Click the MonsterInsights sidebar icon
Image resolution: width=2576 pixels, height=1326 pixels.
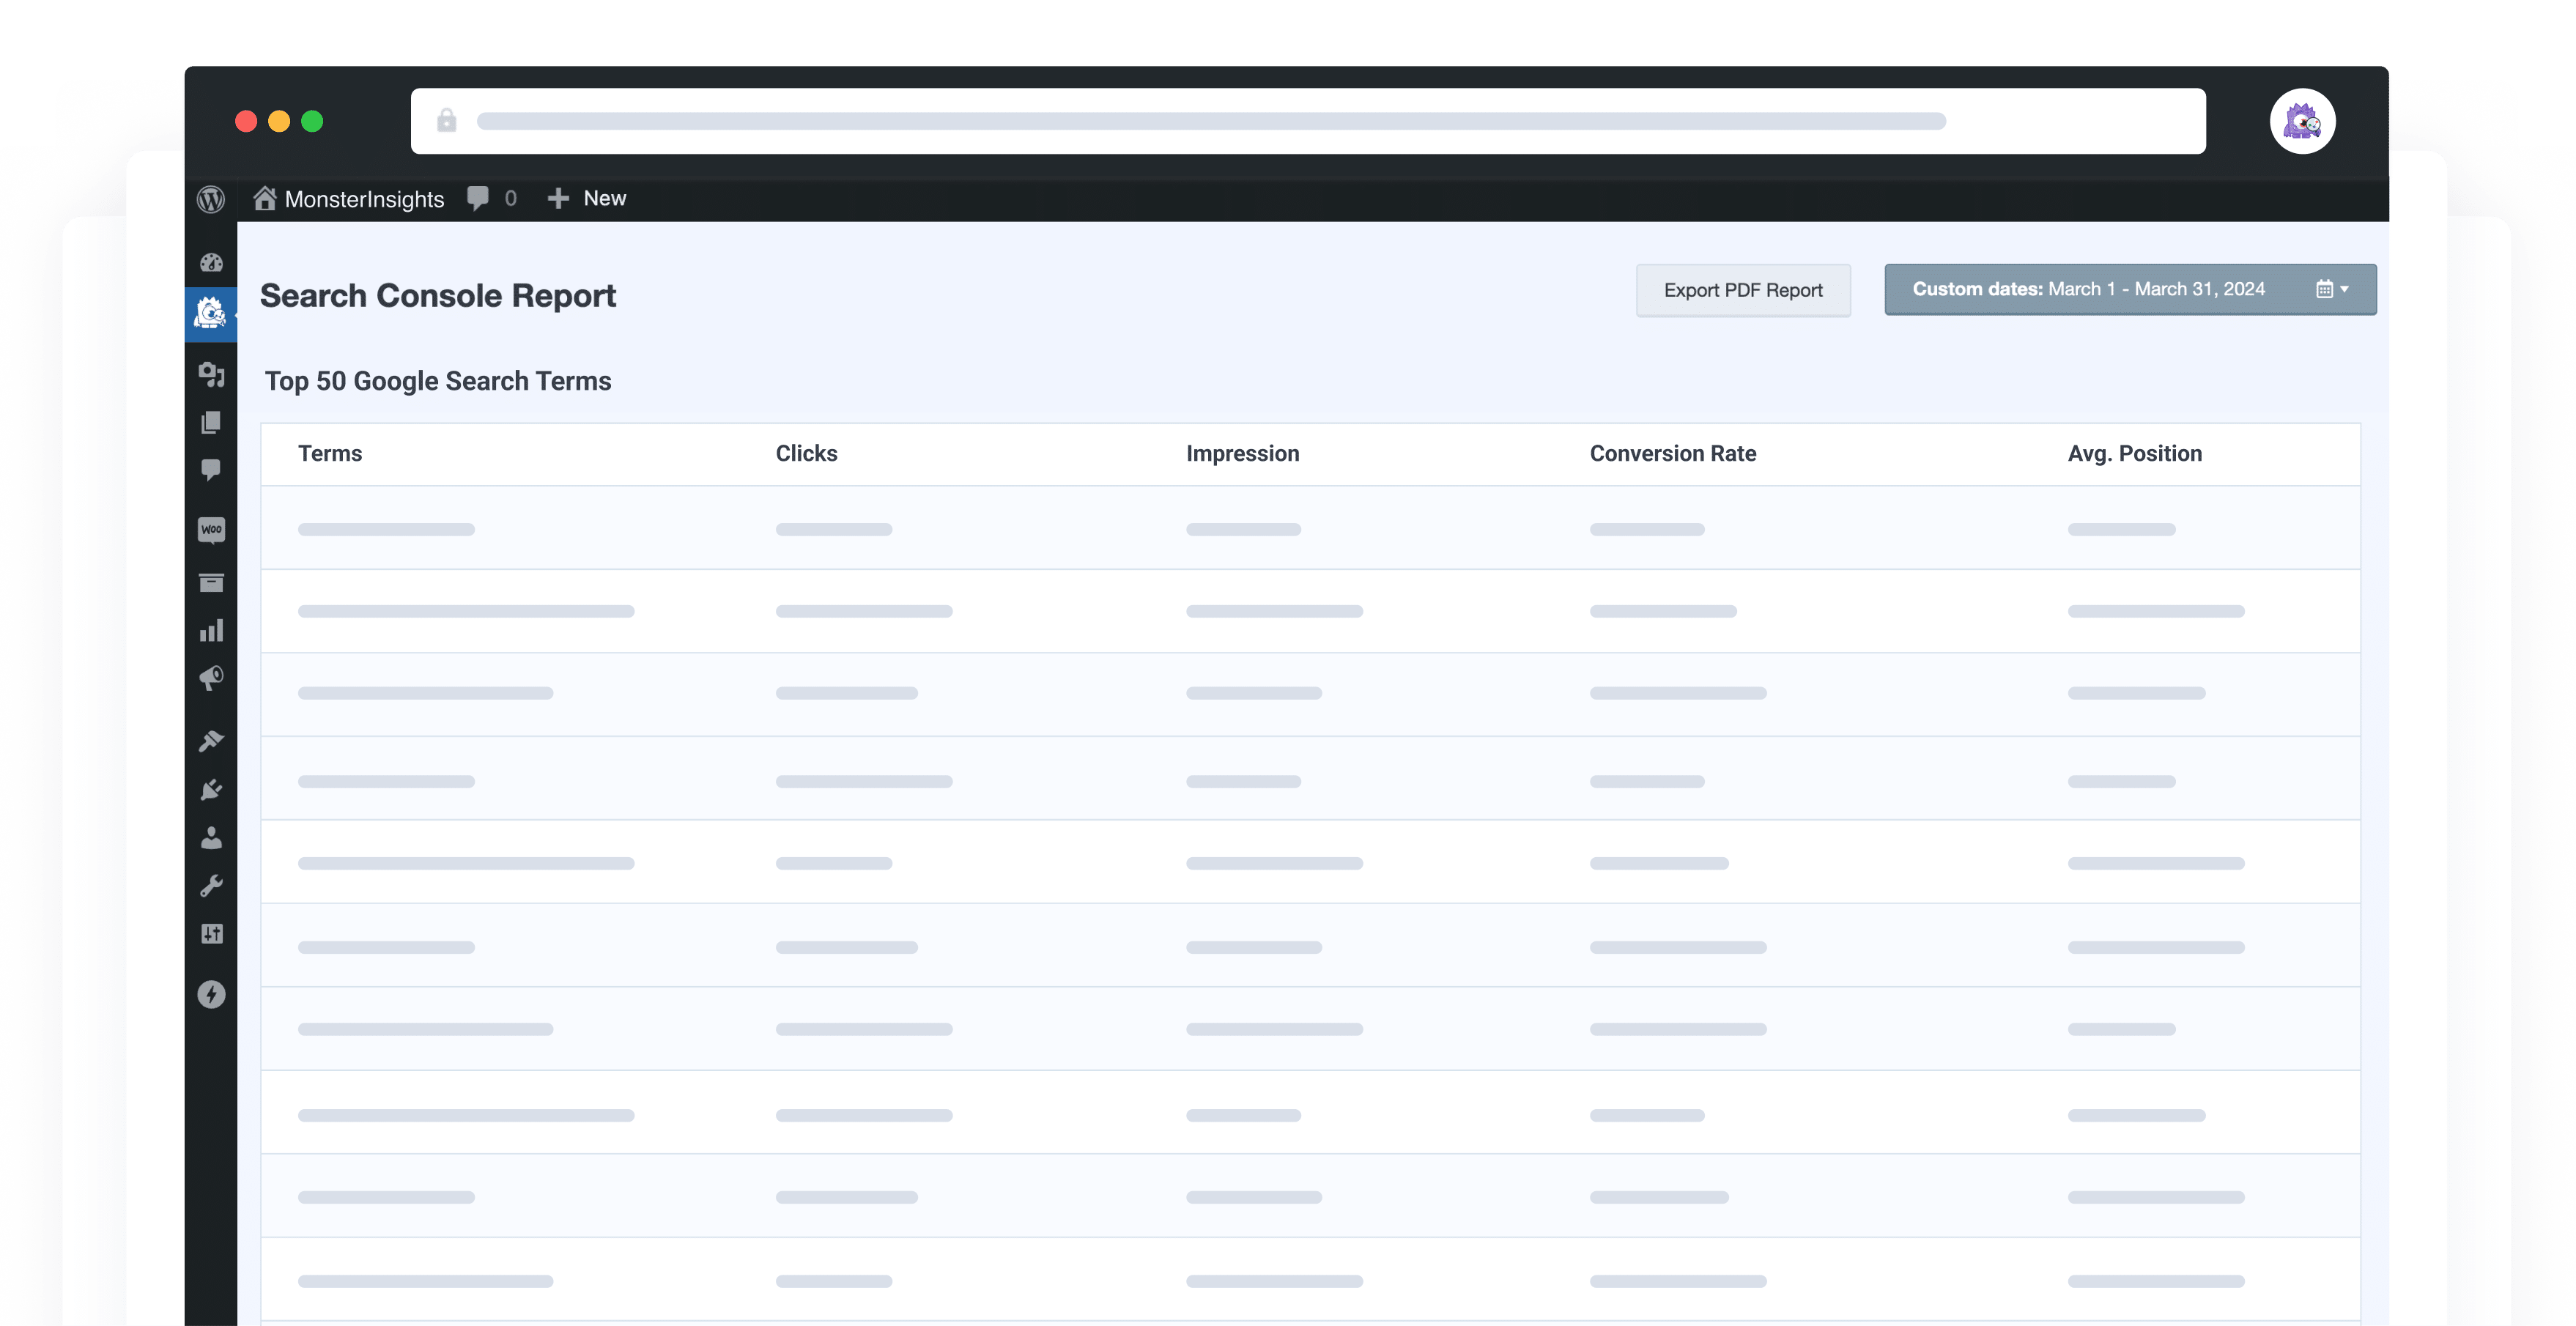(x=210, y=314)
